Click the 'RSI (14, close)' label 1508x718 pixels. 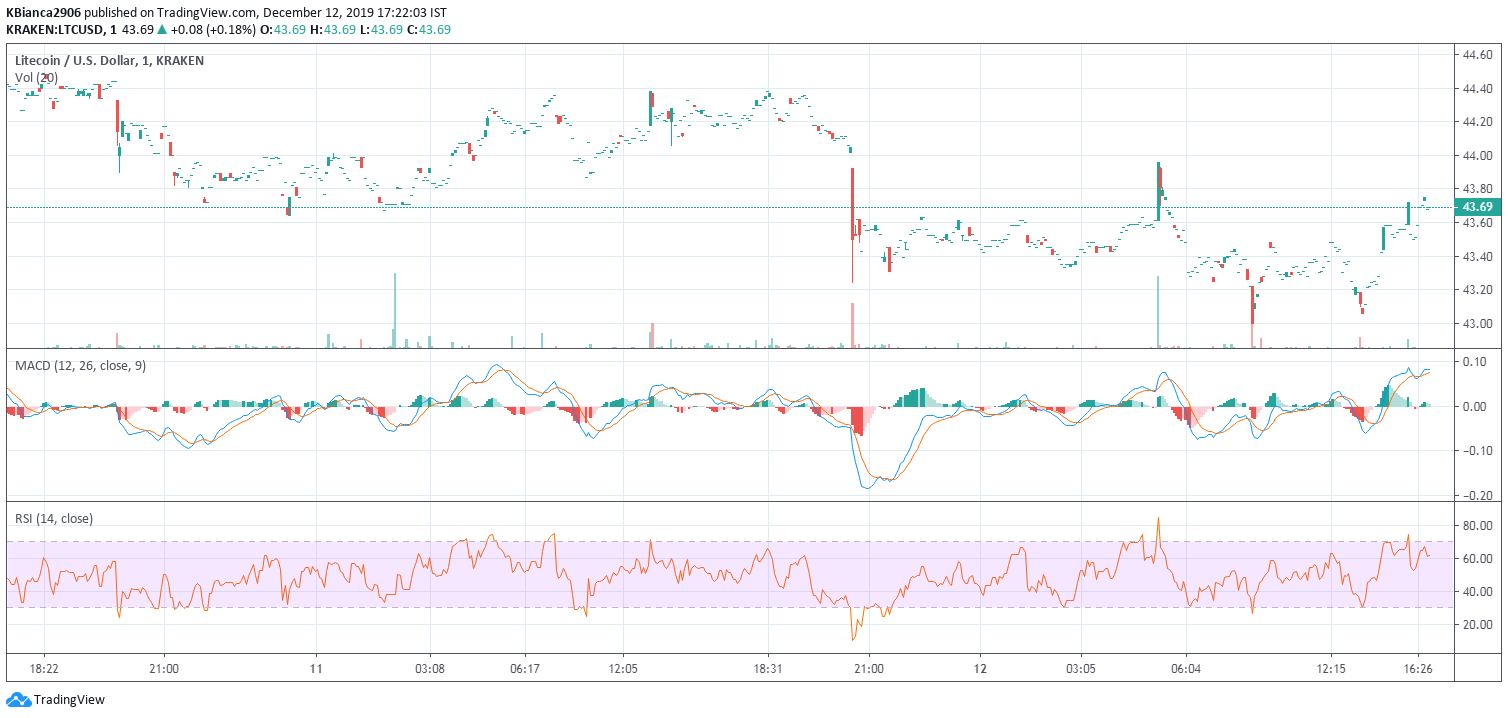pos(54,519)
